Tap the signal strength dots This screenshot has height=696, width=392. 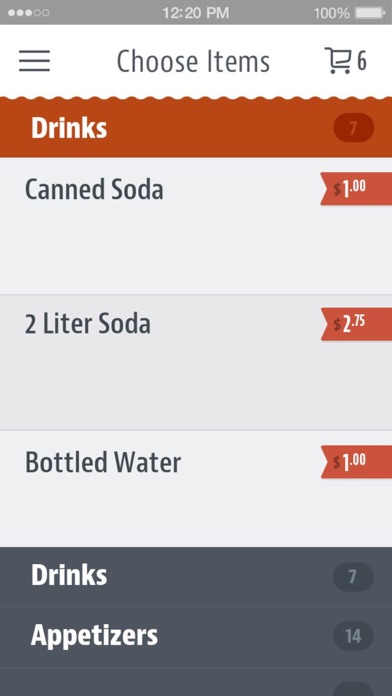(28, 13)
